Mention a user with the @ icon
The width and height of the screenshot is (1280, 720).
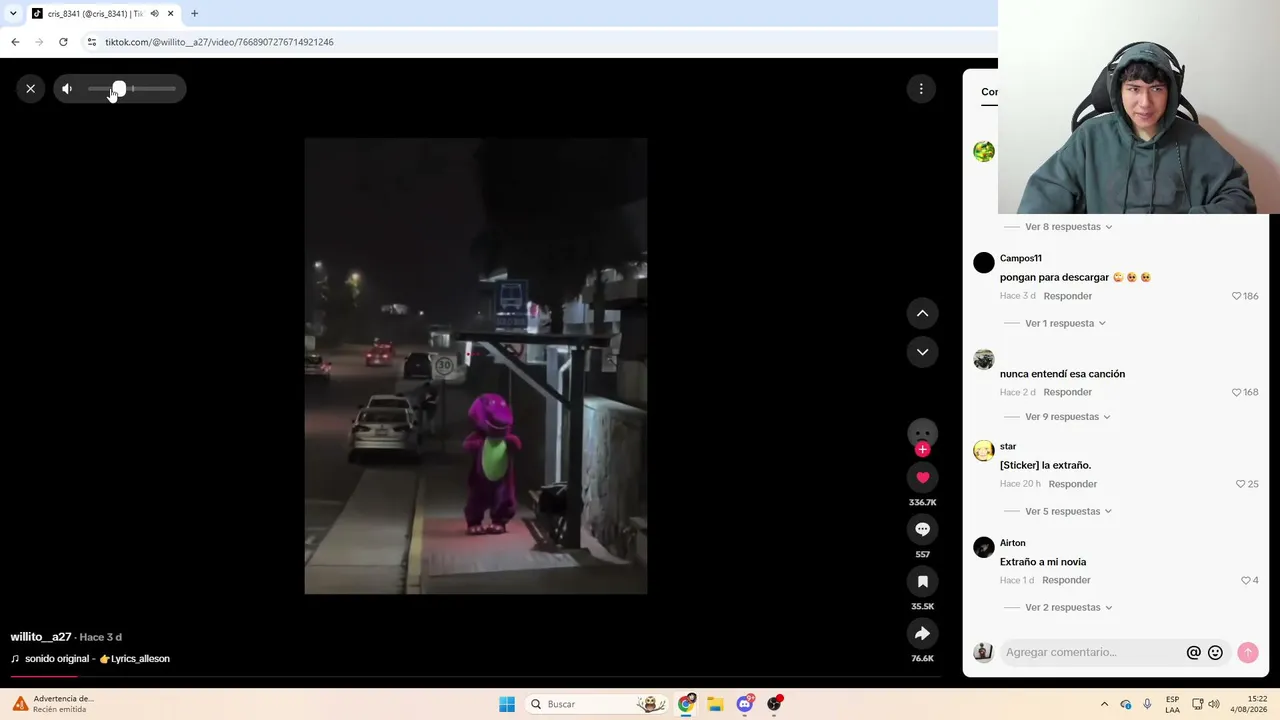[x=1193, y=653]
